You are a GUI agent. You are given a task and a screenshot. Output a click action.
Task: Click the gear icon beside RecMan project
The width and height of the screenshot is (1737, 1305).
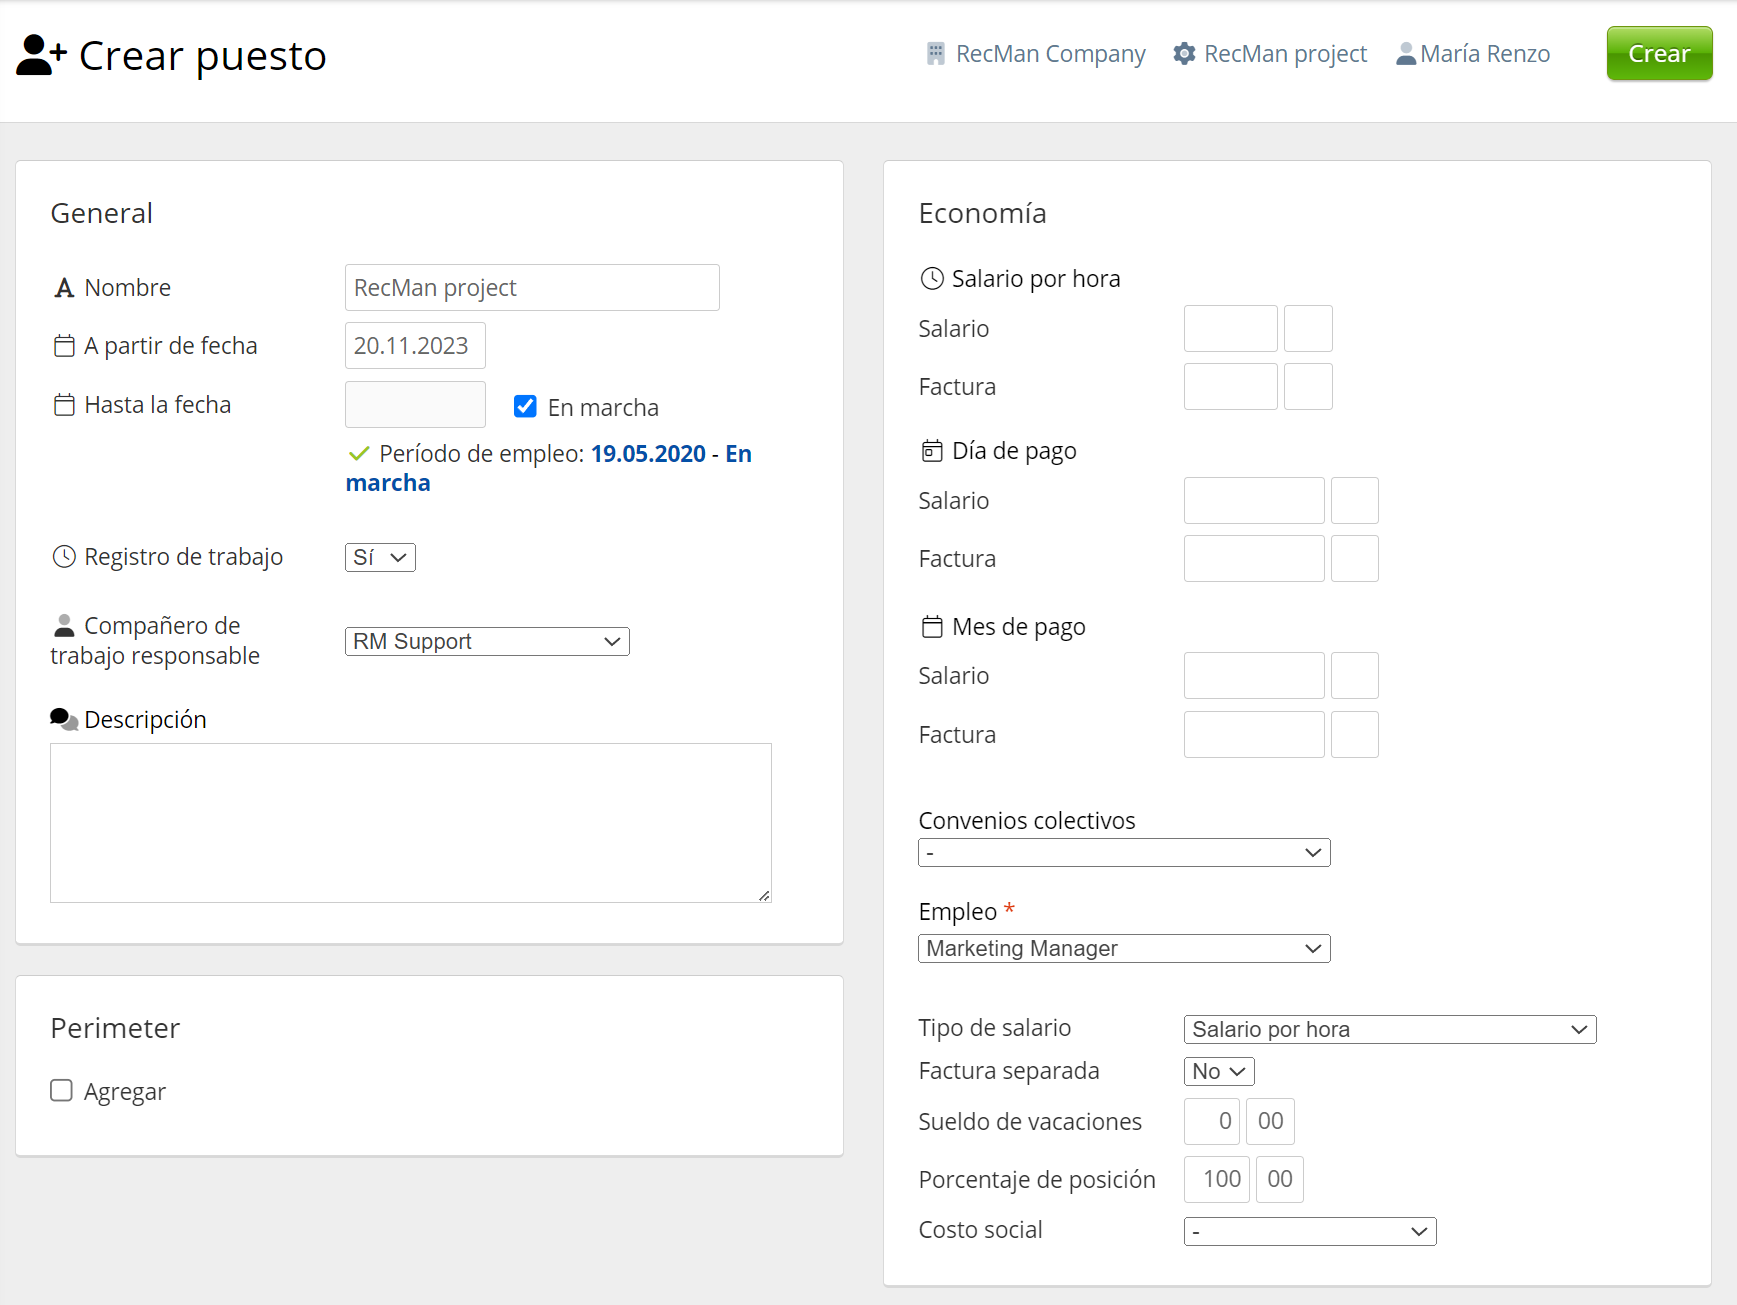click(x=1184, y=54)
